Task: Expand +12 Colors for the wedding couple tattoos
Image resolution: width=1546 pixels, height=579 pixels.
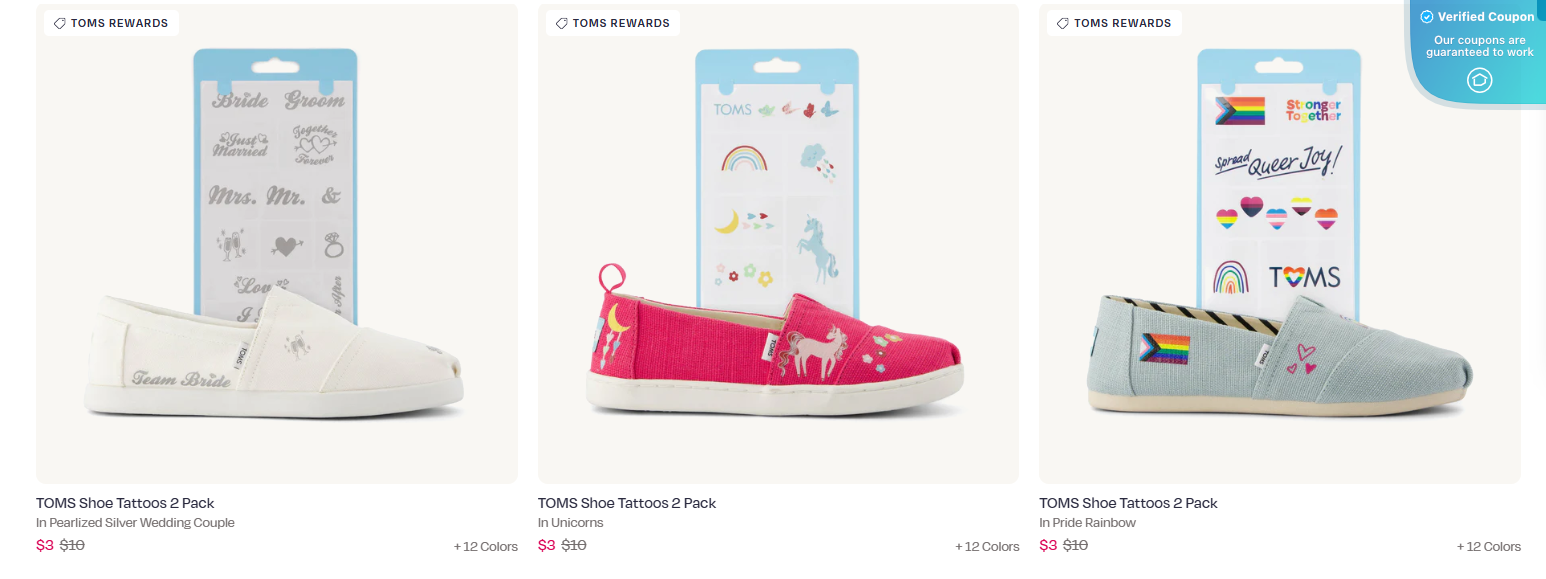Action: point(486,546)
